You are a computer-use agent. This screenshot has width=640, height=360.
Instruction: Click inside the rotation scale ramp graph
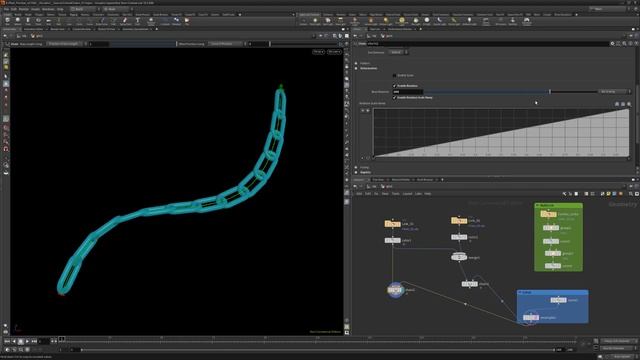501,133
